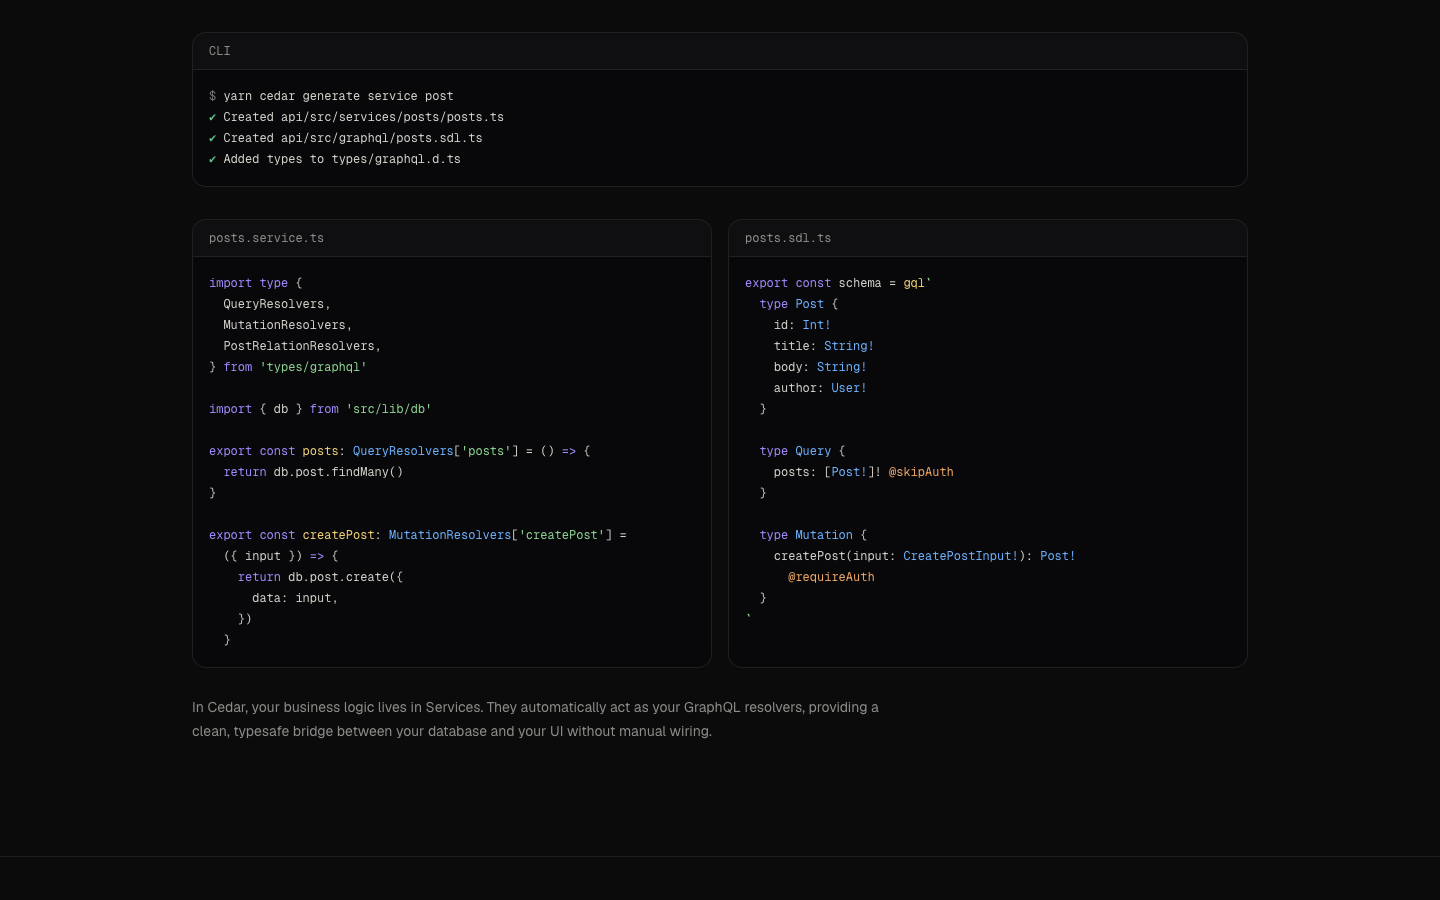Click the "return db.post.findMany()" line
This screenshot has width=1440, height=900.
click(x=313, y=472)
